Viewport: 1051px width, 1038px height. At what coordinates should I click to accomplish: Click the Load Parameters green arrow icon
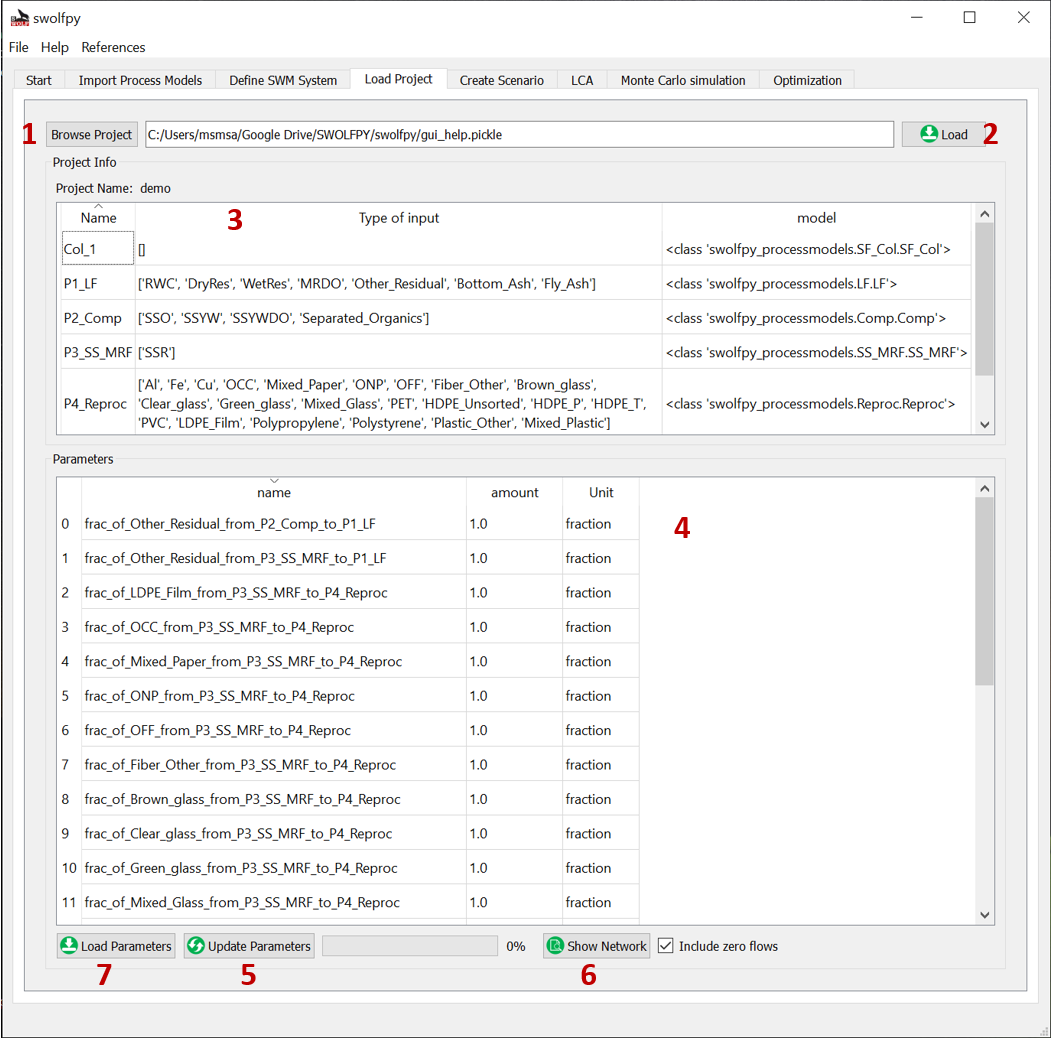68,946
